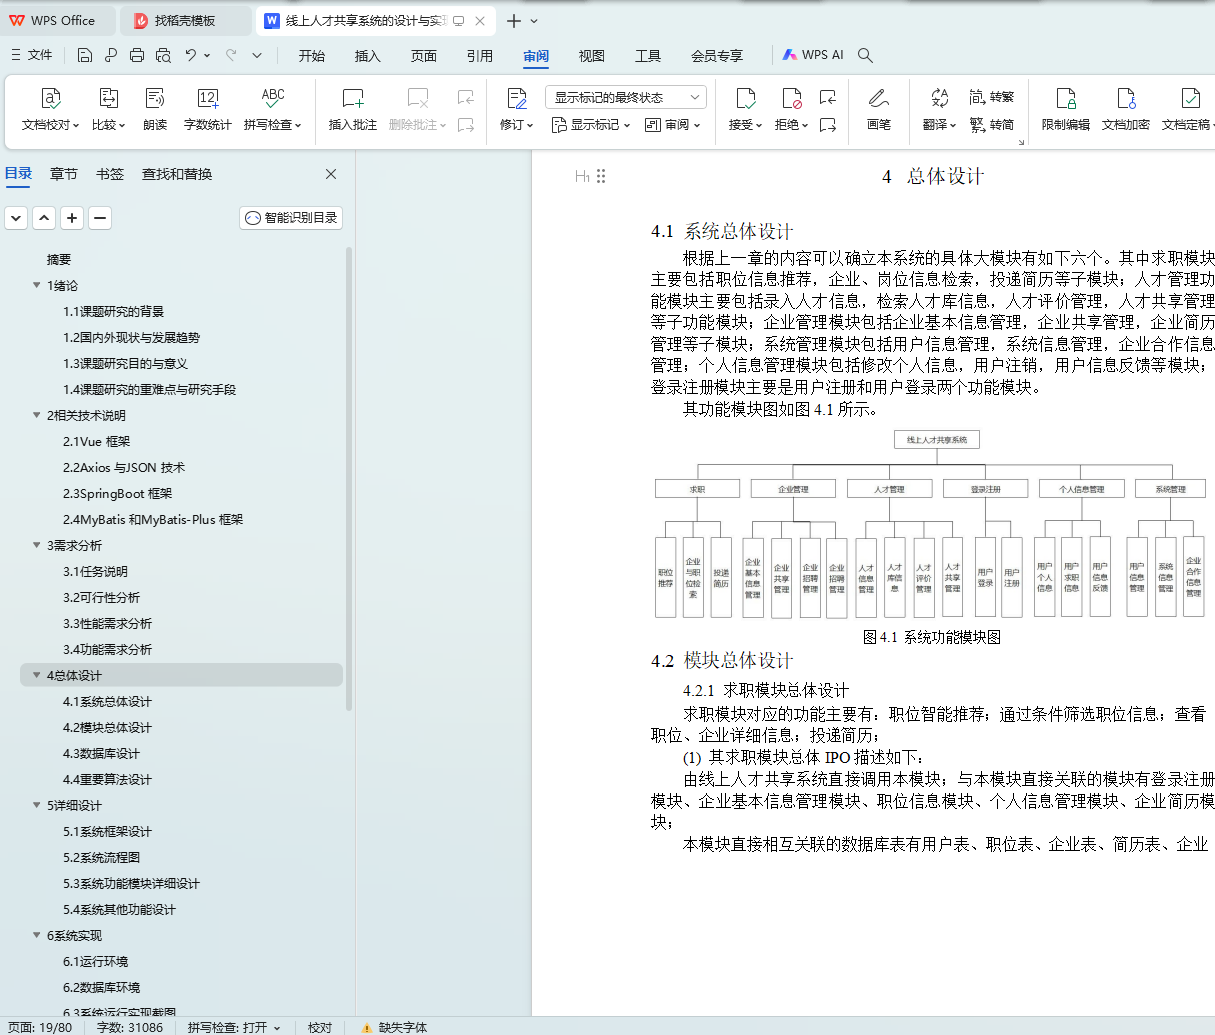Expand the outline level down-chevron button

coord(16,218)
